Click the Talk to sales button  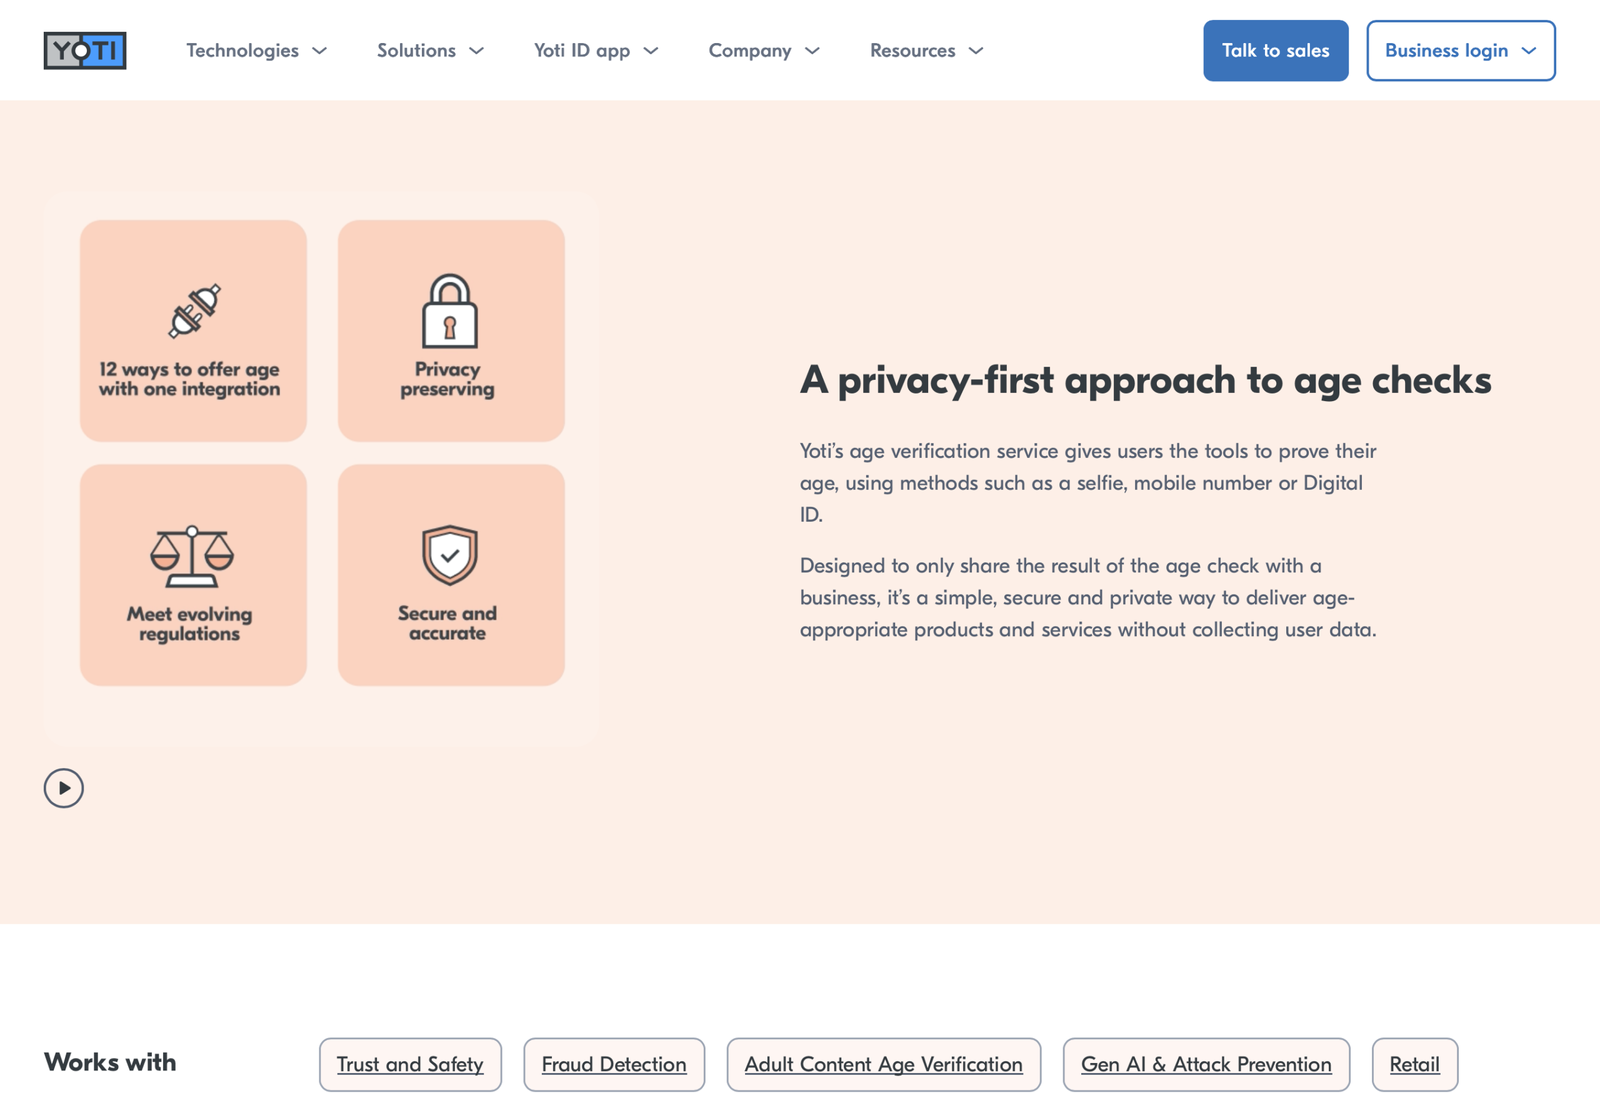(x=1276, y=50)
